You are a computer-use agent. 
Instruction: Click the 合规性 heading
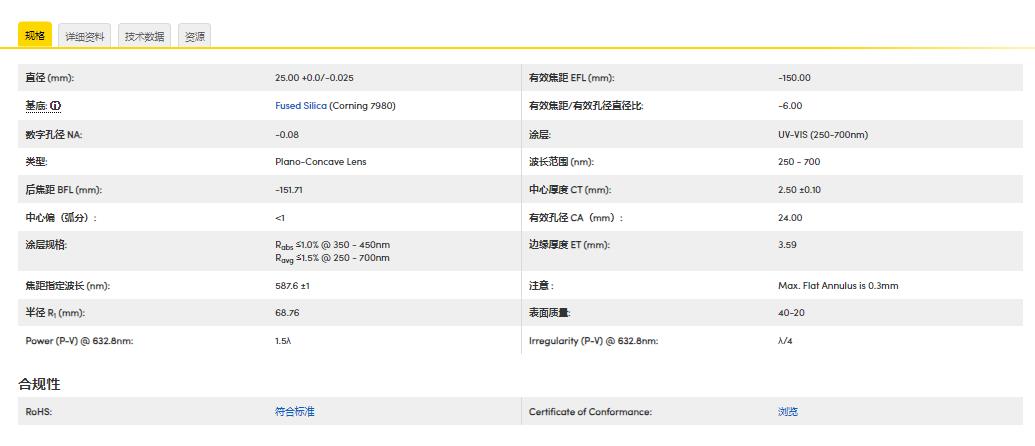(39, 384)
